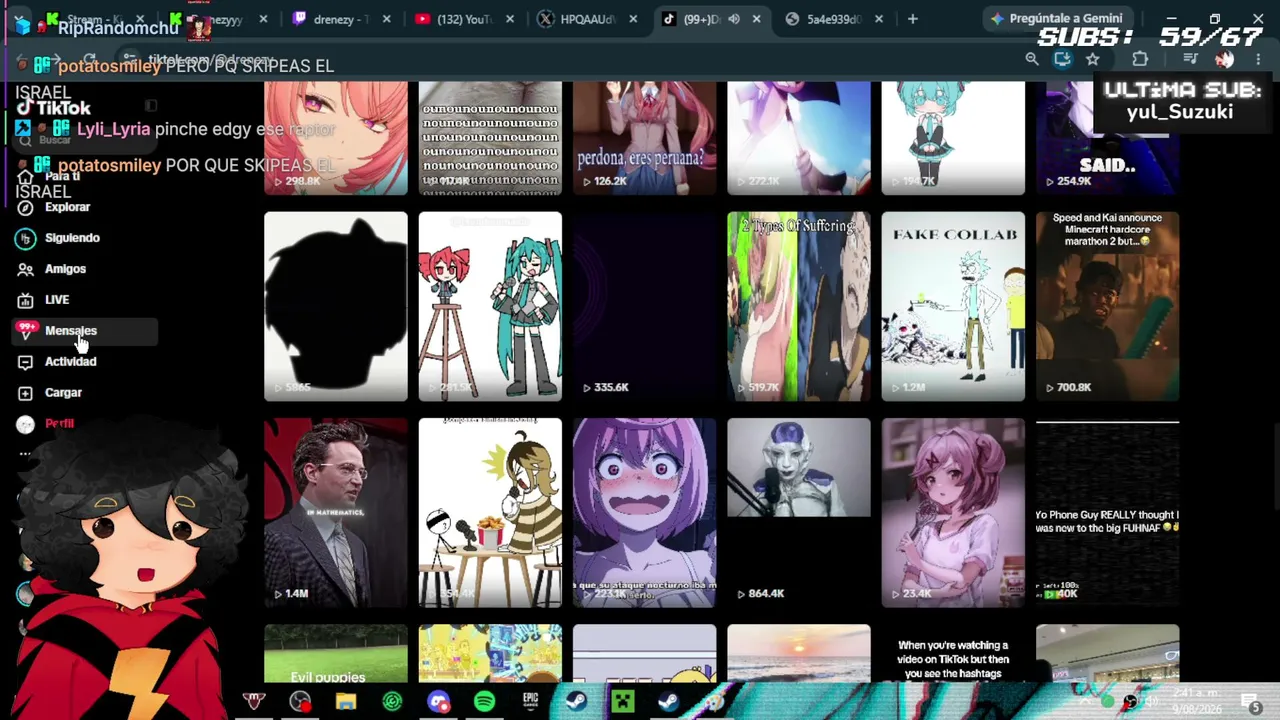The width and height of the screenshot is (1280, 720).
Task: Expand the three-dot more menu in sidebar
Action: tap(26, 453)
